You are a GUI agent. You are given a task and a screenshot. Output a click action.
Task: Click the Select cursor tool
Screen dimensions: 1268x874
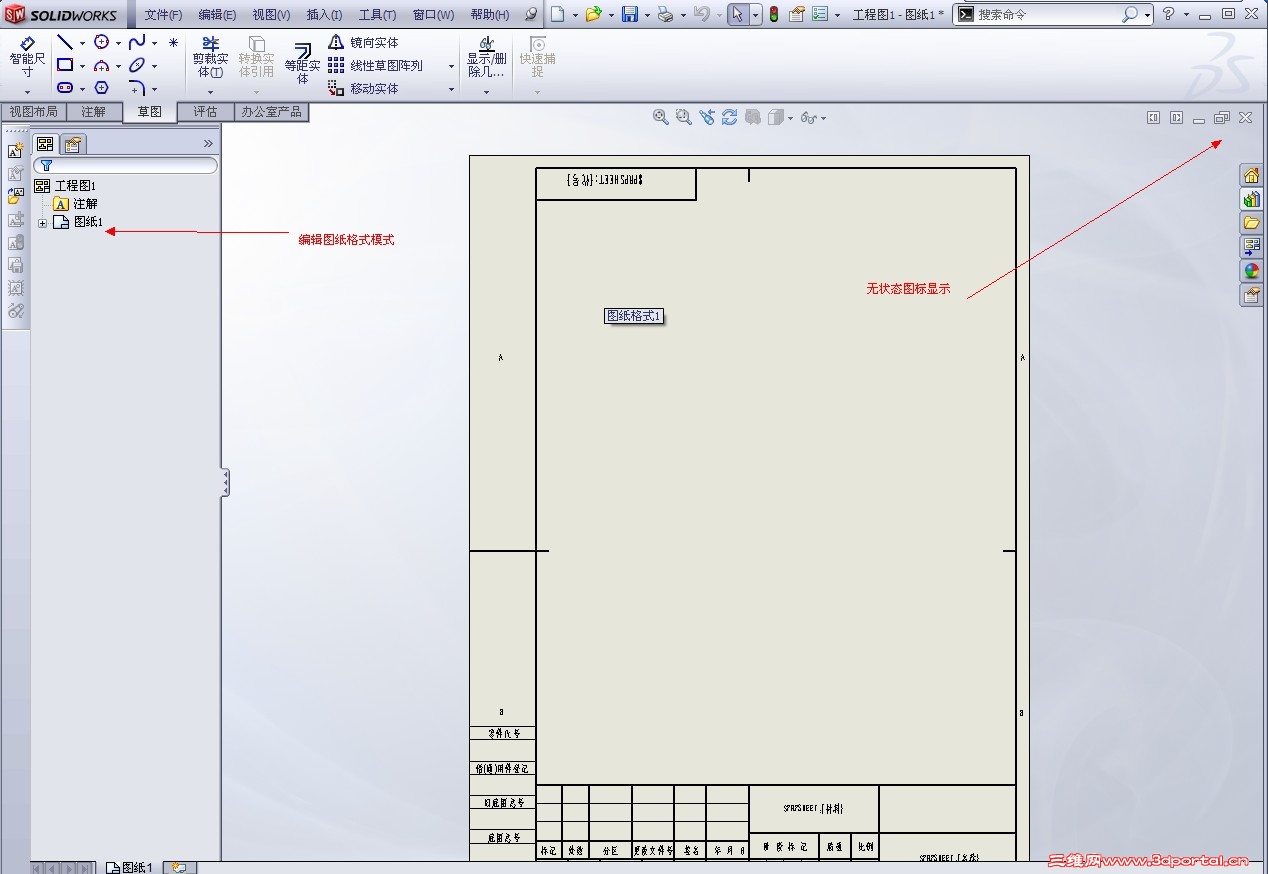click(x=737, y=14)
